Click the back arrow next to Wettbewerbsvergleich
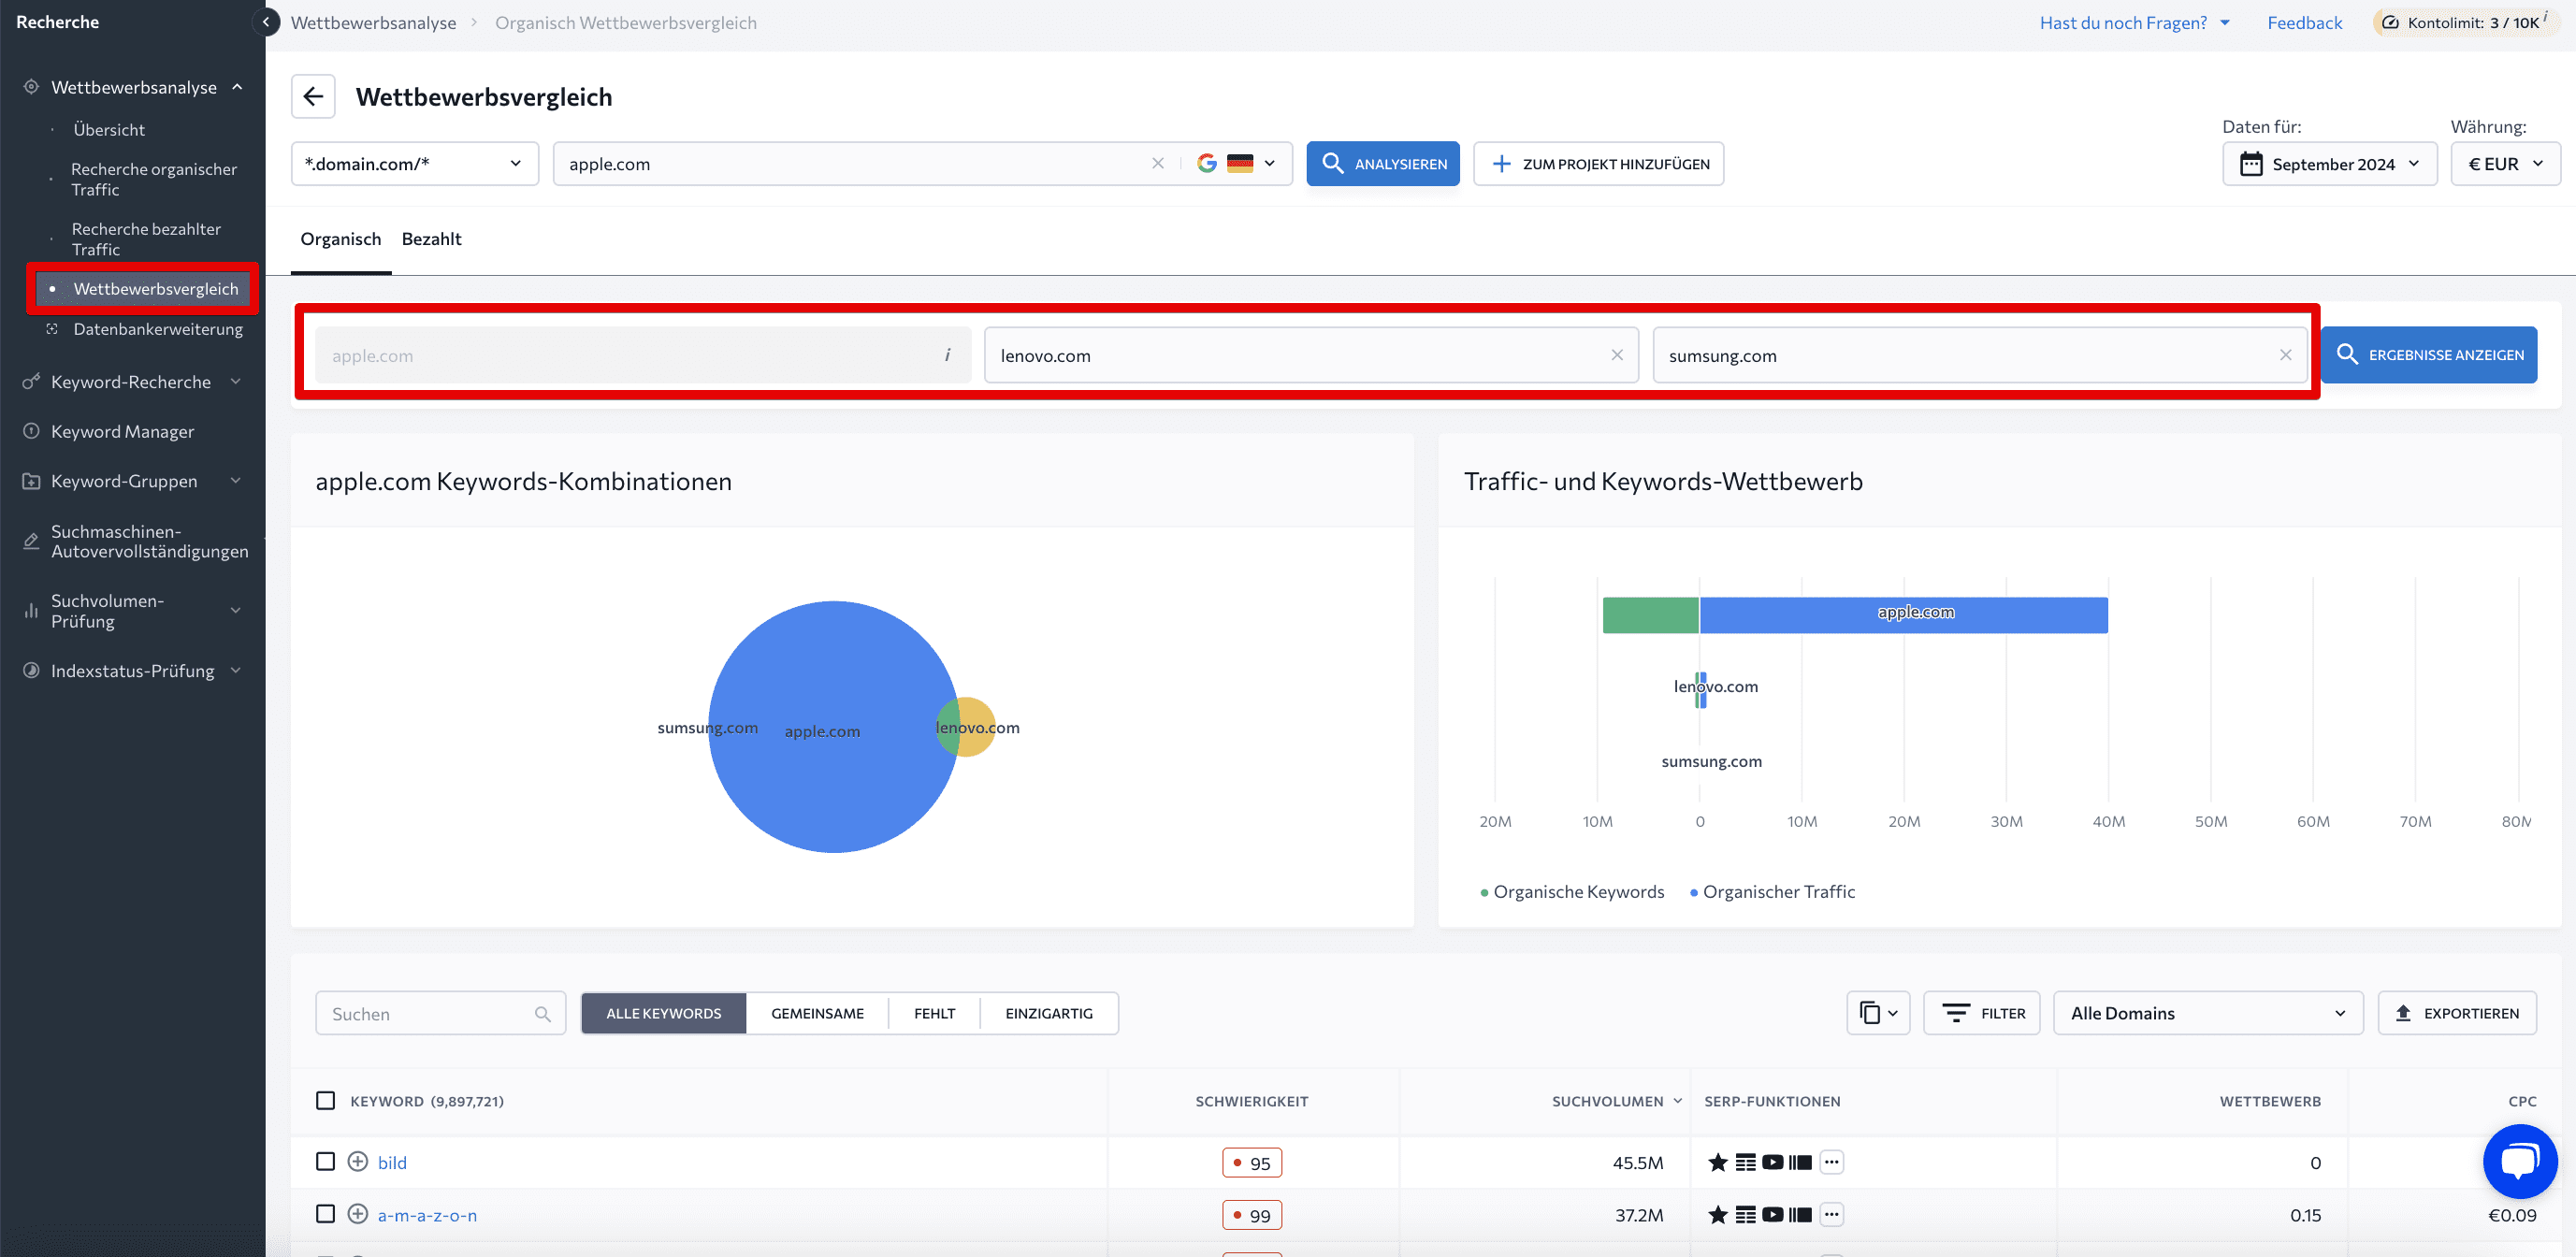This screenshot has width=2576, height=1257. 313,97
